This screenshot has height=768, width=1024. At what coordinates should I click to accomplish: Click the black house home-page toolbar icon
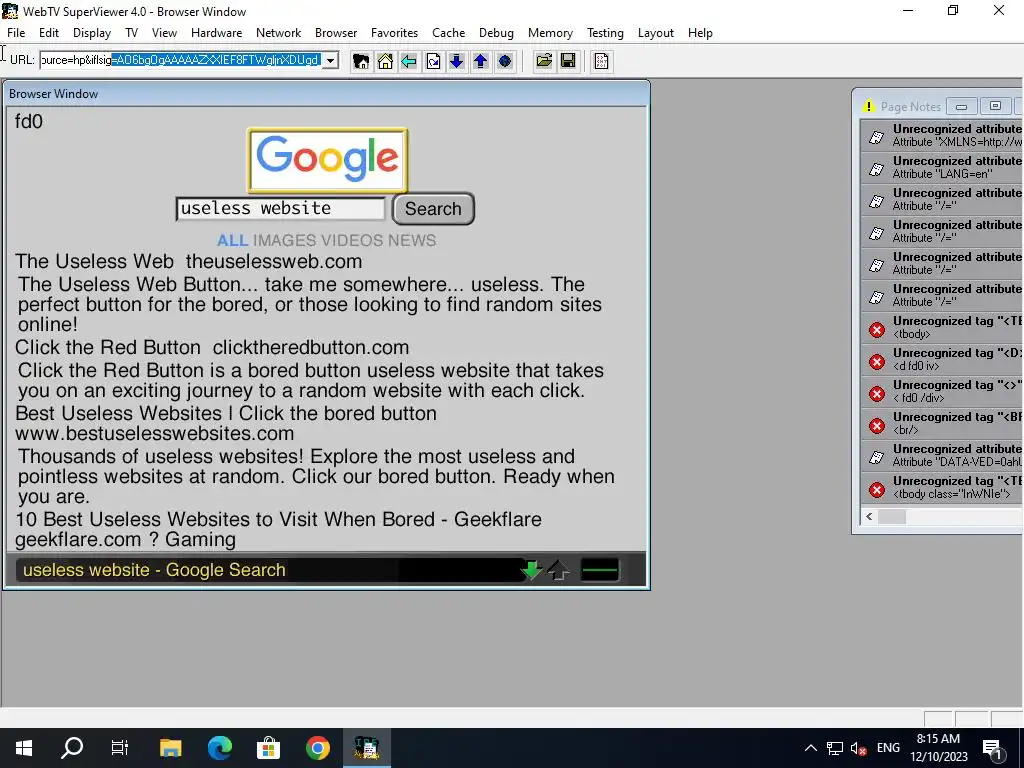[x=360, y=61]
